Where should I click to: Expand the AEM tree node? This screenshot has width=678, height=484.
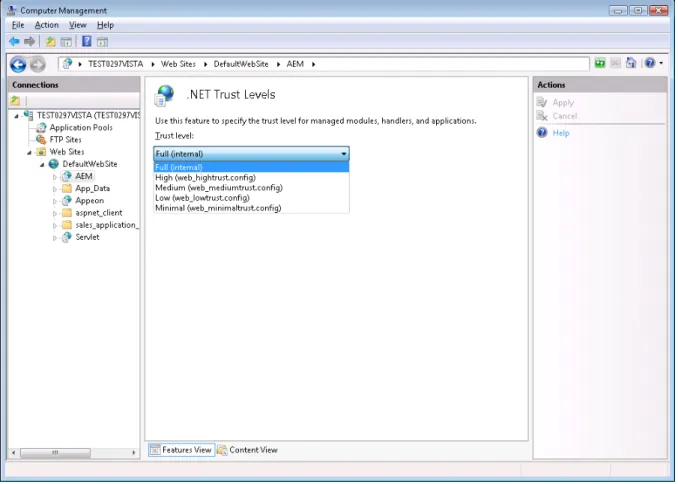(x=54, y=177)
